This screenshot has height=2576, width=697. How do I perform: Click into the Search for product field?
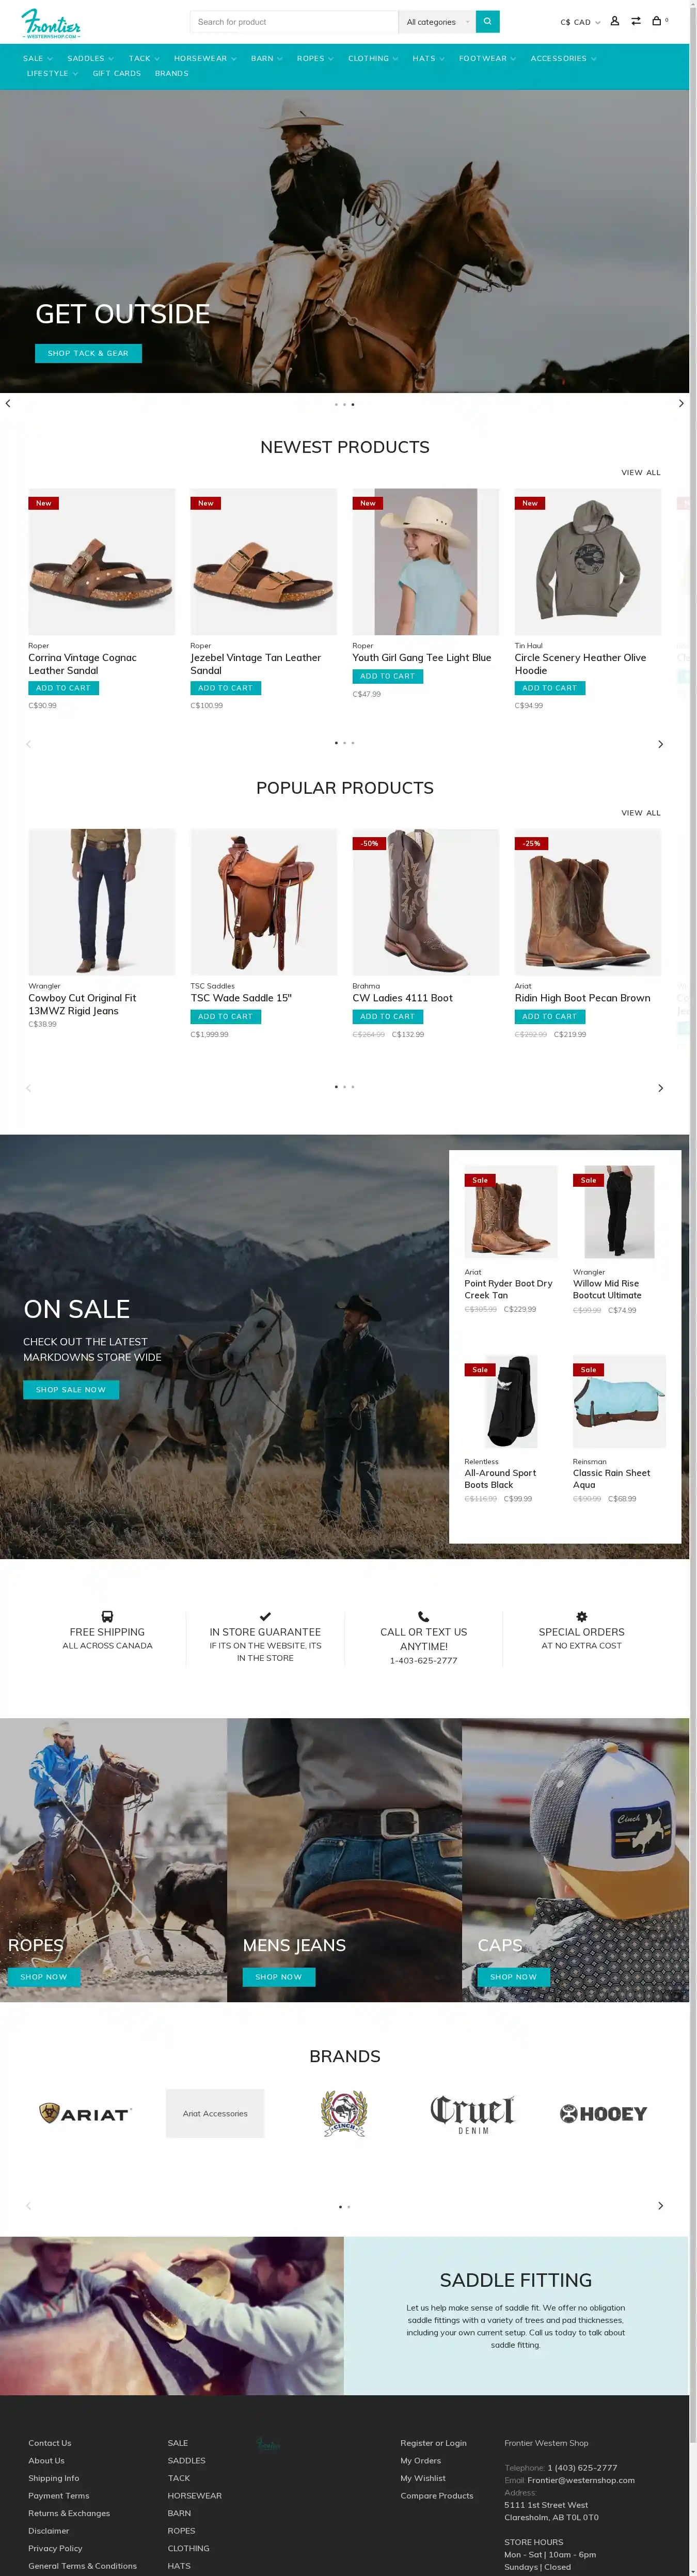(293, 22)
